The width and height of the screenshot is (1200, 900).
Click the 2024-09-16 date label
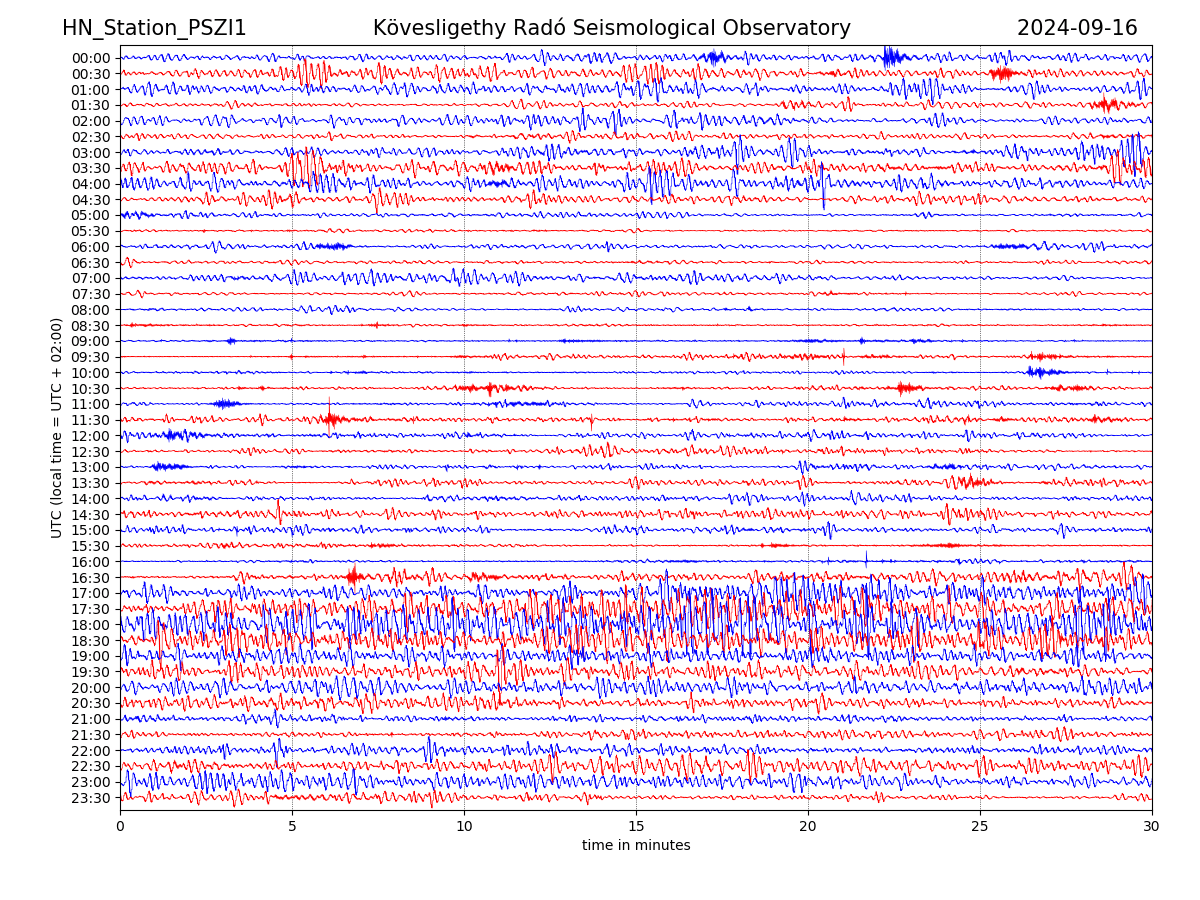1077,28
